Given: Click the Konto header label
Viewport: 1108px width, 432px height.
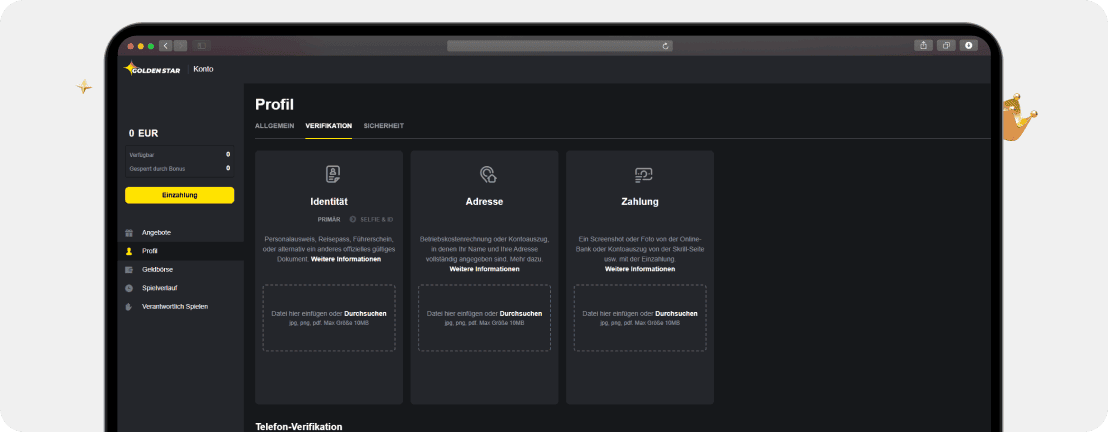Looking at the screenshot, I should pos(204,69).
